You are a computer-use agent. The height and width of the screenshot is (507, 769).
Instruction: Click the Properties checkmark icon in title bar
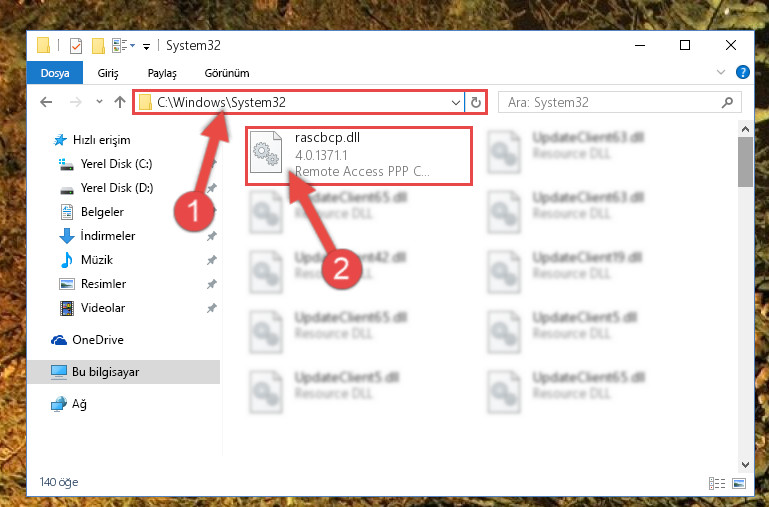(x=76, y=46)
